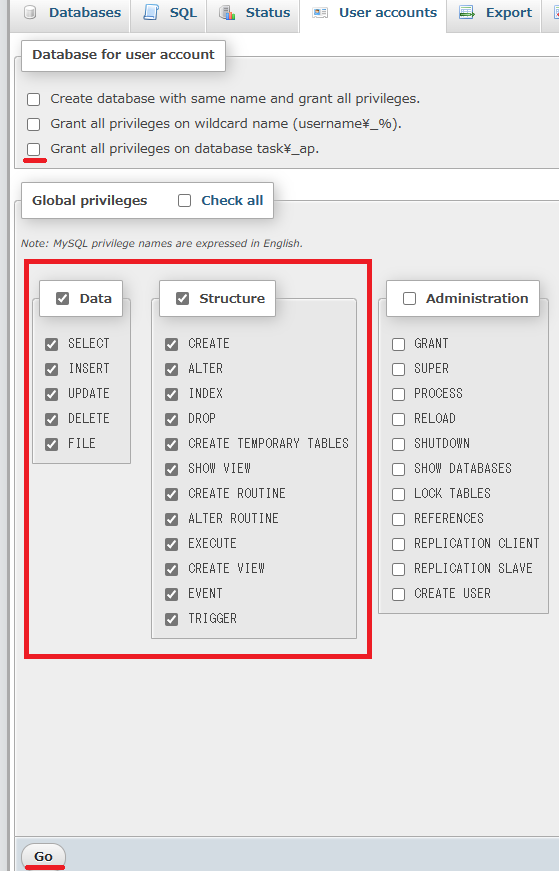The image size is (559, 871).
Task: Click the Check all link
Action: [x=232, y=201]
